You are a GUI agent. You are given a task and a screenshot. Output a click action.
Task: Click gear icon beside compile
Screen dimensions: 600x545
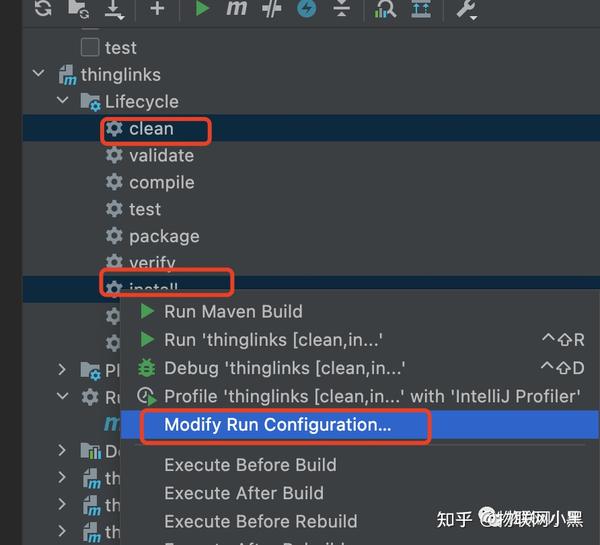114,182
